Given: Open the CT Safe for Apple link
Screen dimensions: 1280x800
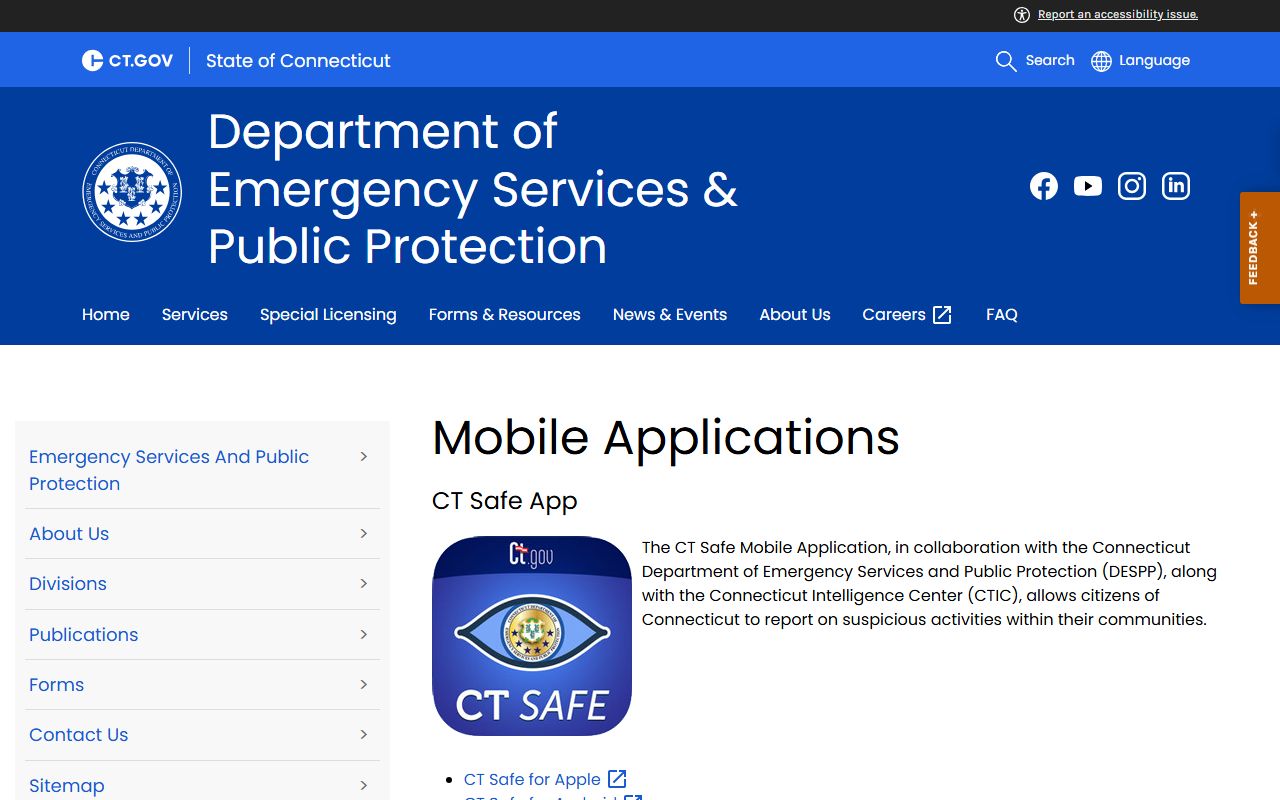Looking at the screenshot, I should 532,779.
